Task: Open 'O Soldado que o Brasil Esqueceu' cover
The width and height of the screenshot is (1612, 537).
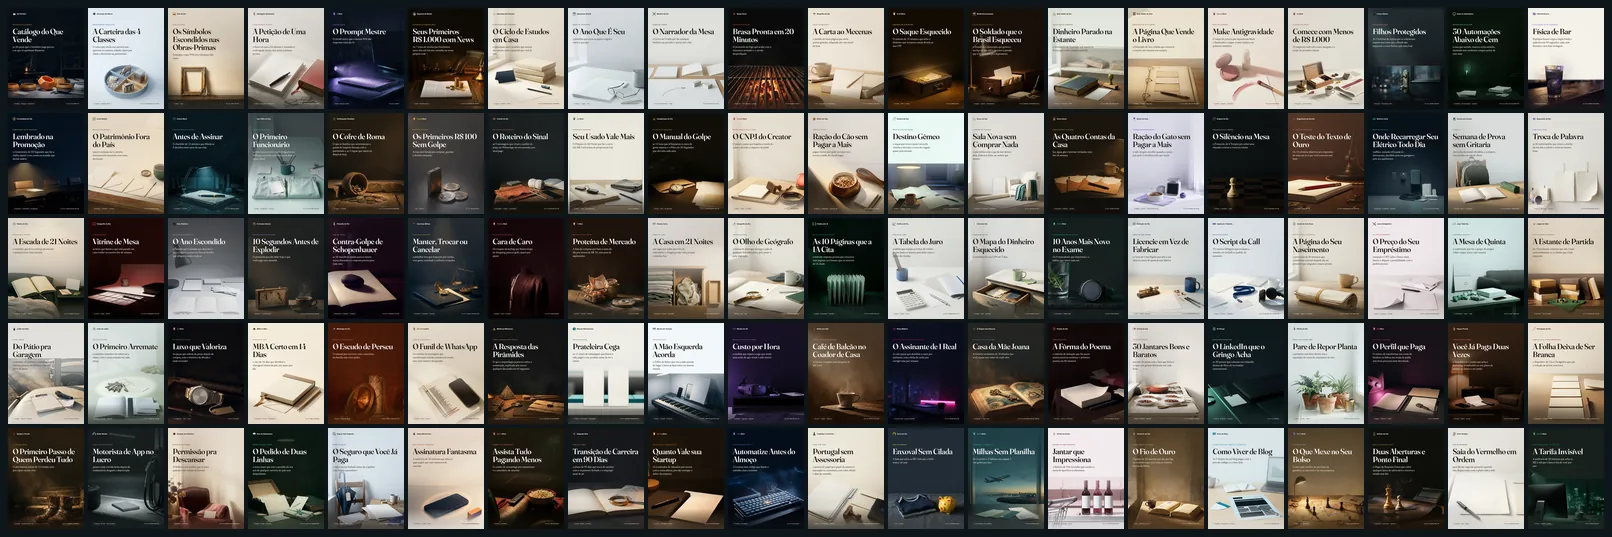Action: (1005, 59)
